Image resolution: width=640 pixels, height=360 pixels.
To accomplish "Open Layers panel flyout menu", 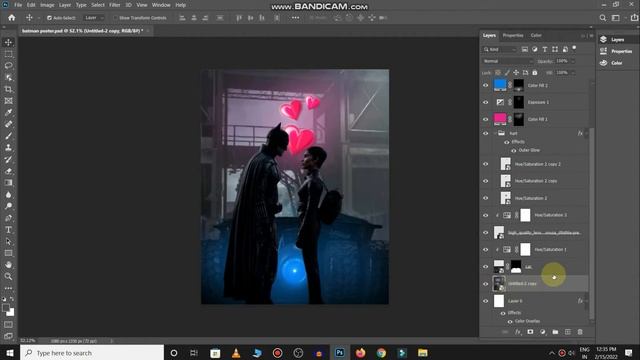I will pos(591,36).
